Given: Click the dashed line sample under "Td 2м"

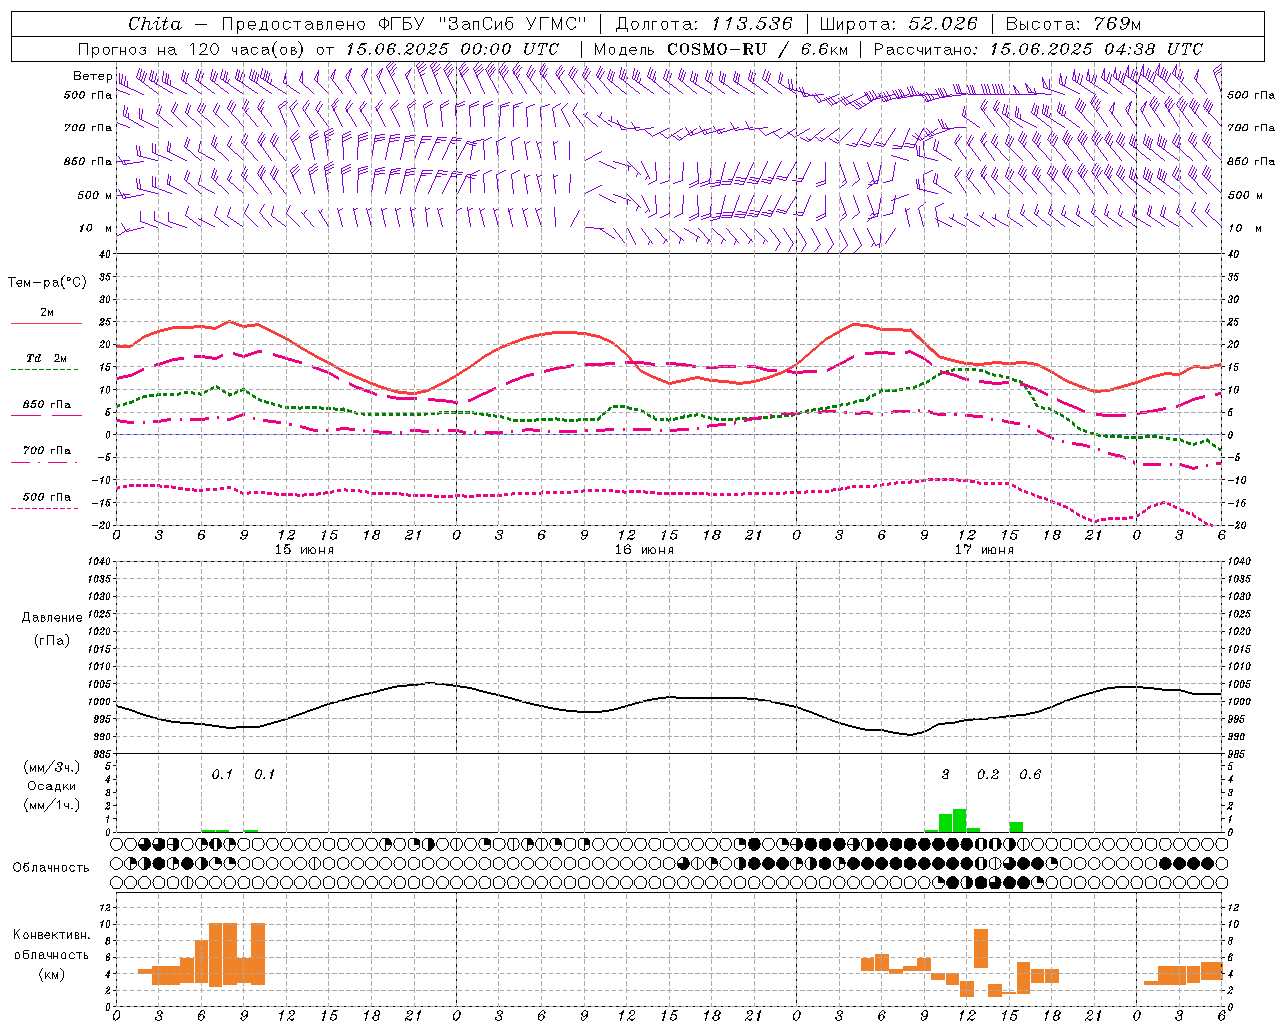Looking at the screenshot, I should coord(45,370).
